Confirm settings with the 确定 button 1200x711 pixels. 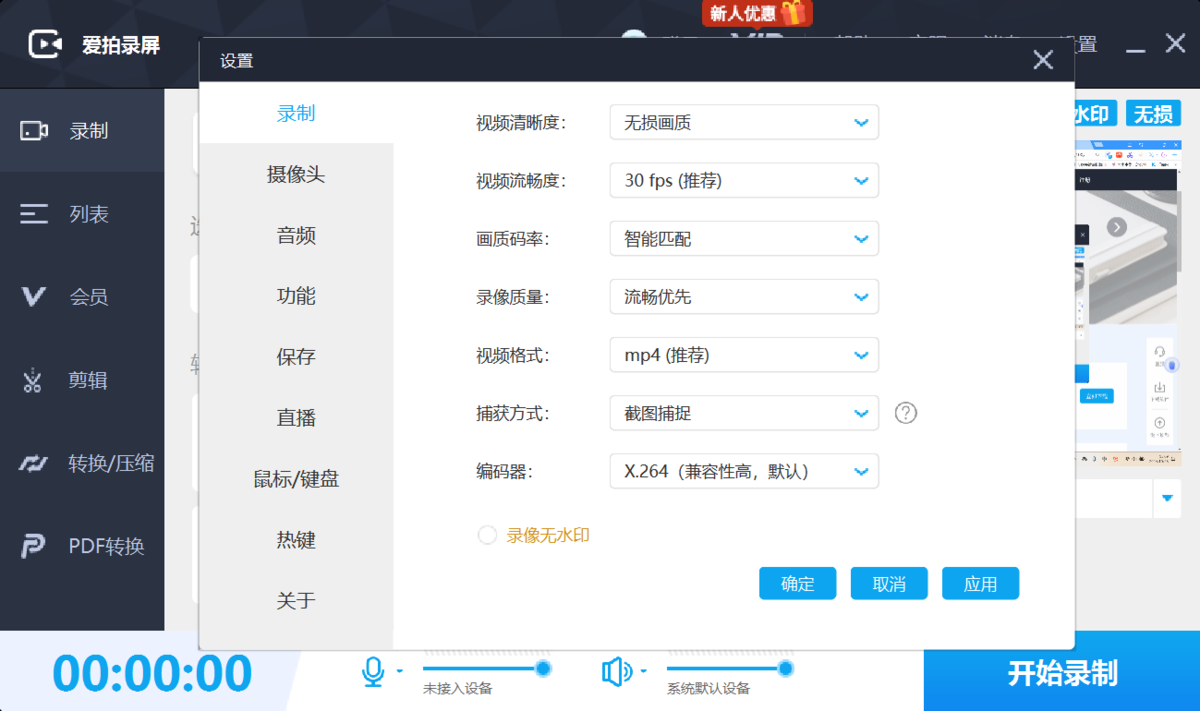tap(797, 583)
